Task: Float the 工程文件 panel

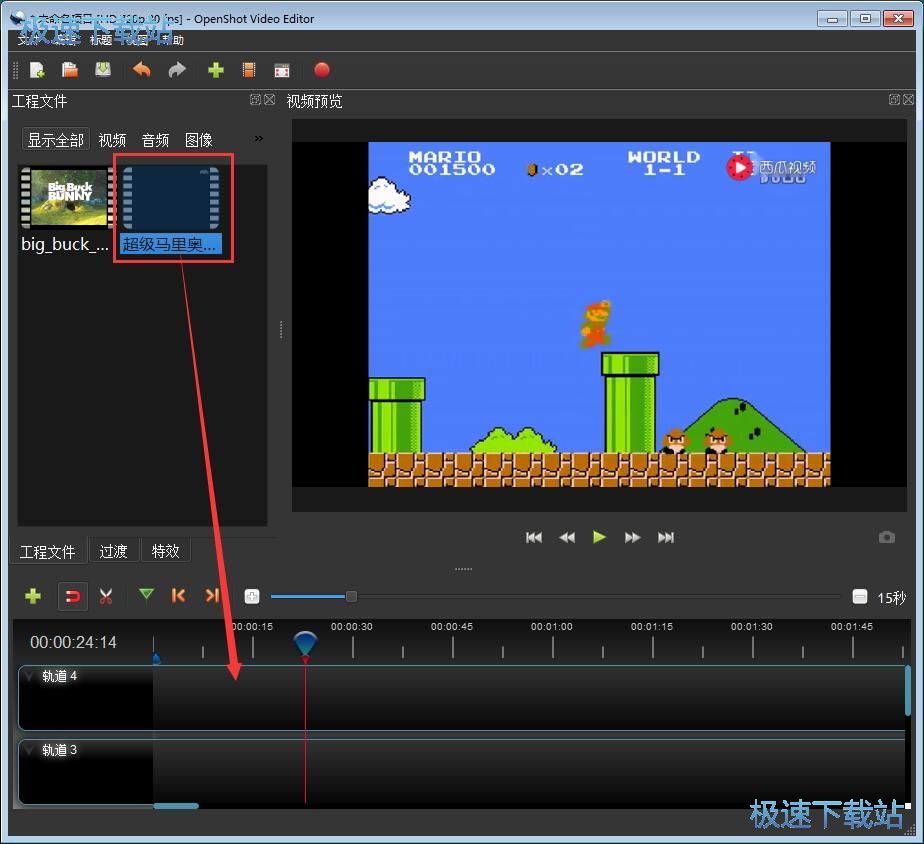Action: 255,100
